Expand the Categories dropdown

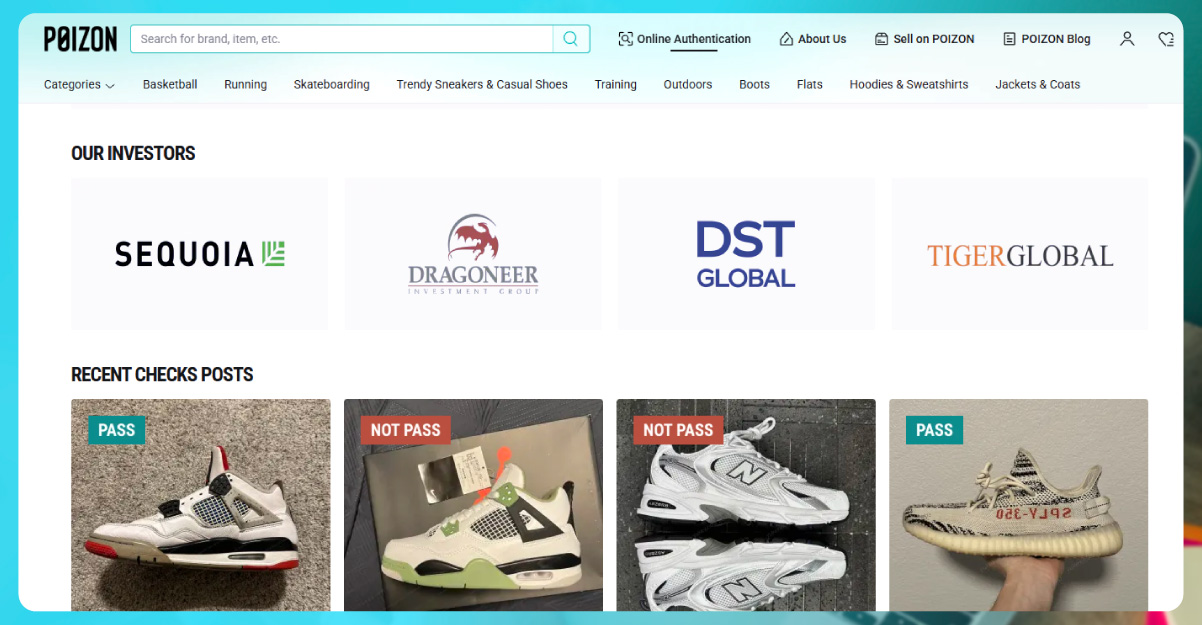tap(72, 85)
